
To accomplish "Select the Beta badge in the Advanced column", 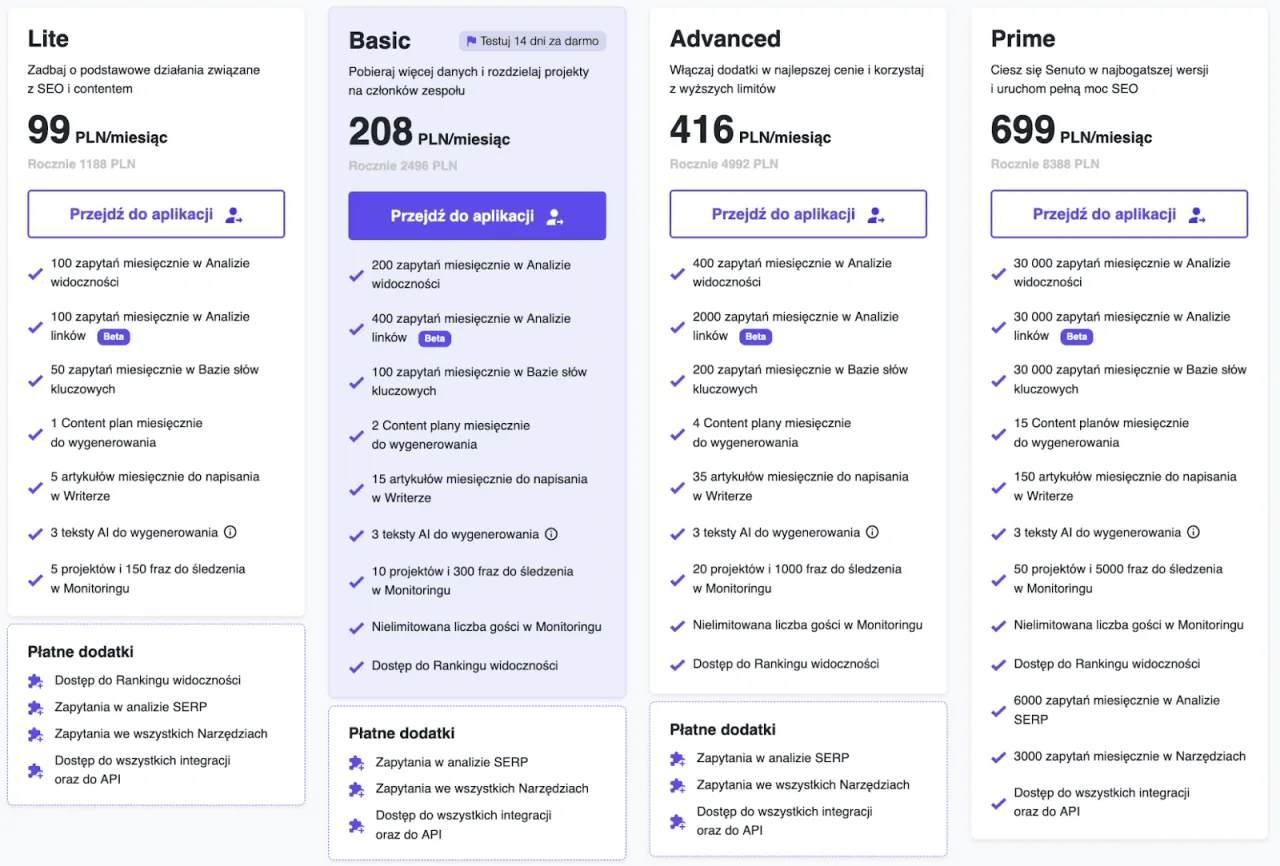I will coord(756,337).
